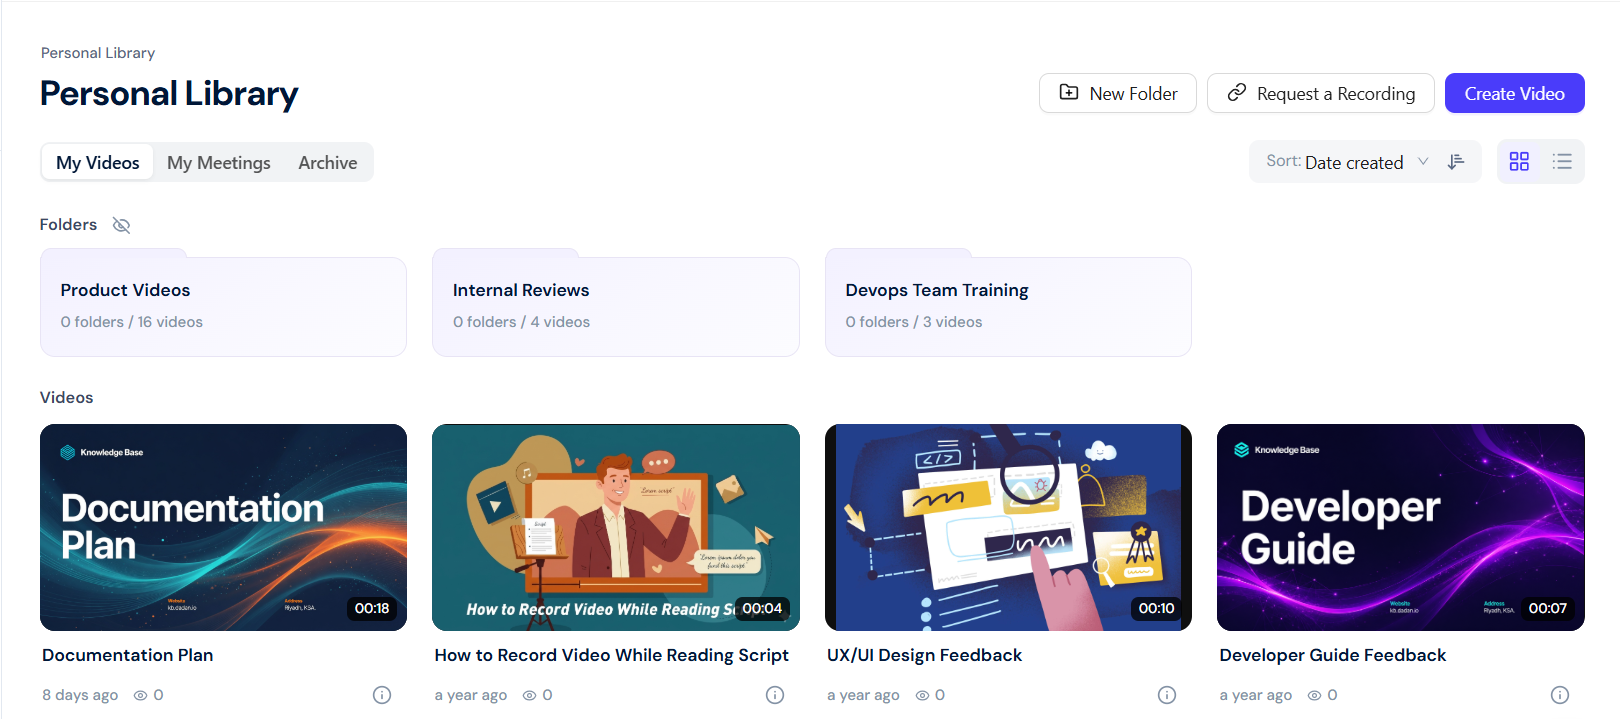Click the 00:07 duration badge
Screen dimensions: 1620x719
tap(1548, 608)
